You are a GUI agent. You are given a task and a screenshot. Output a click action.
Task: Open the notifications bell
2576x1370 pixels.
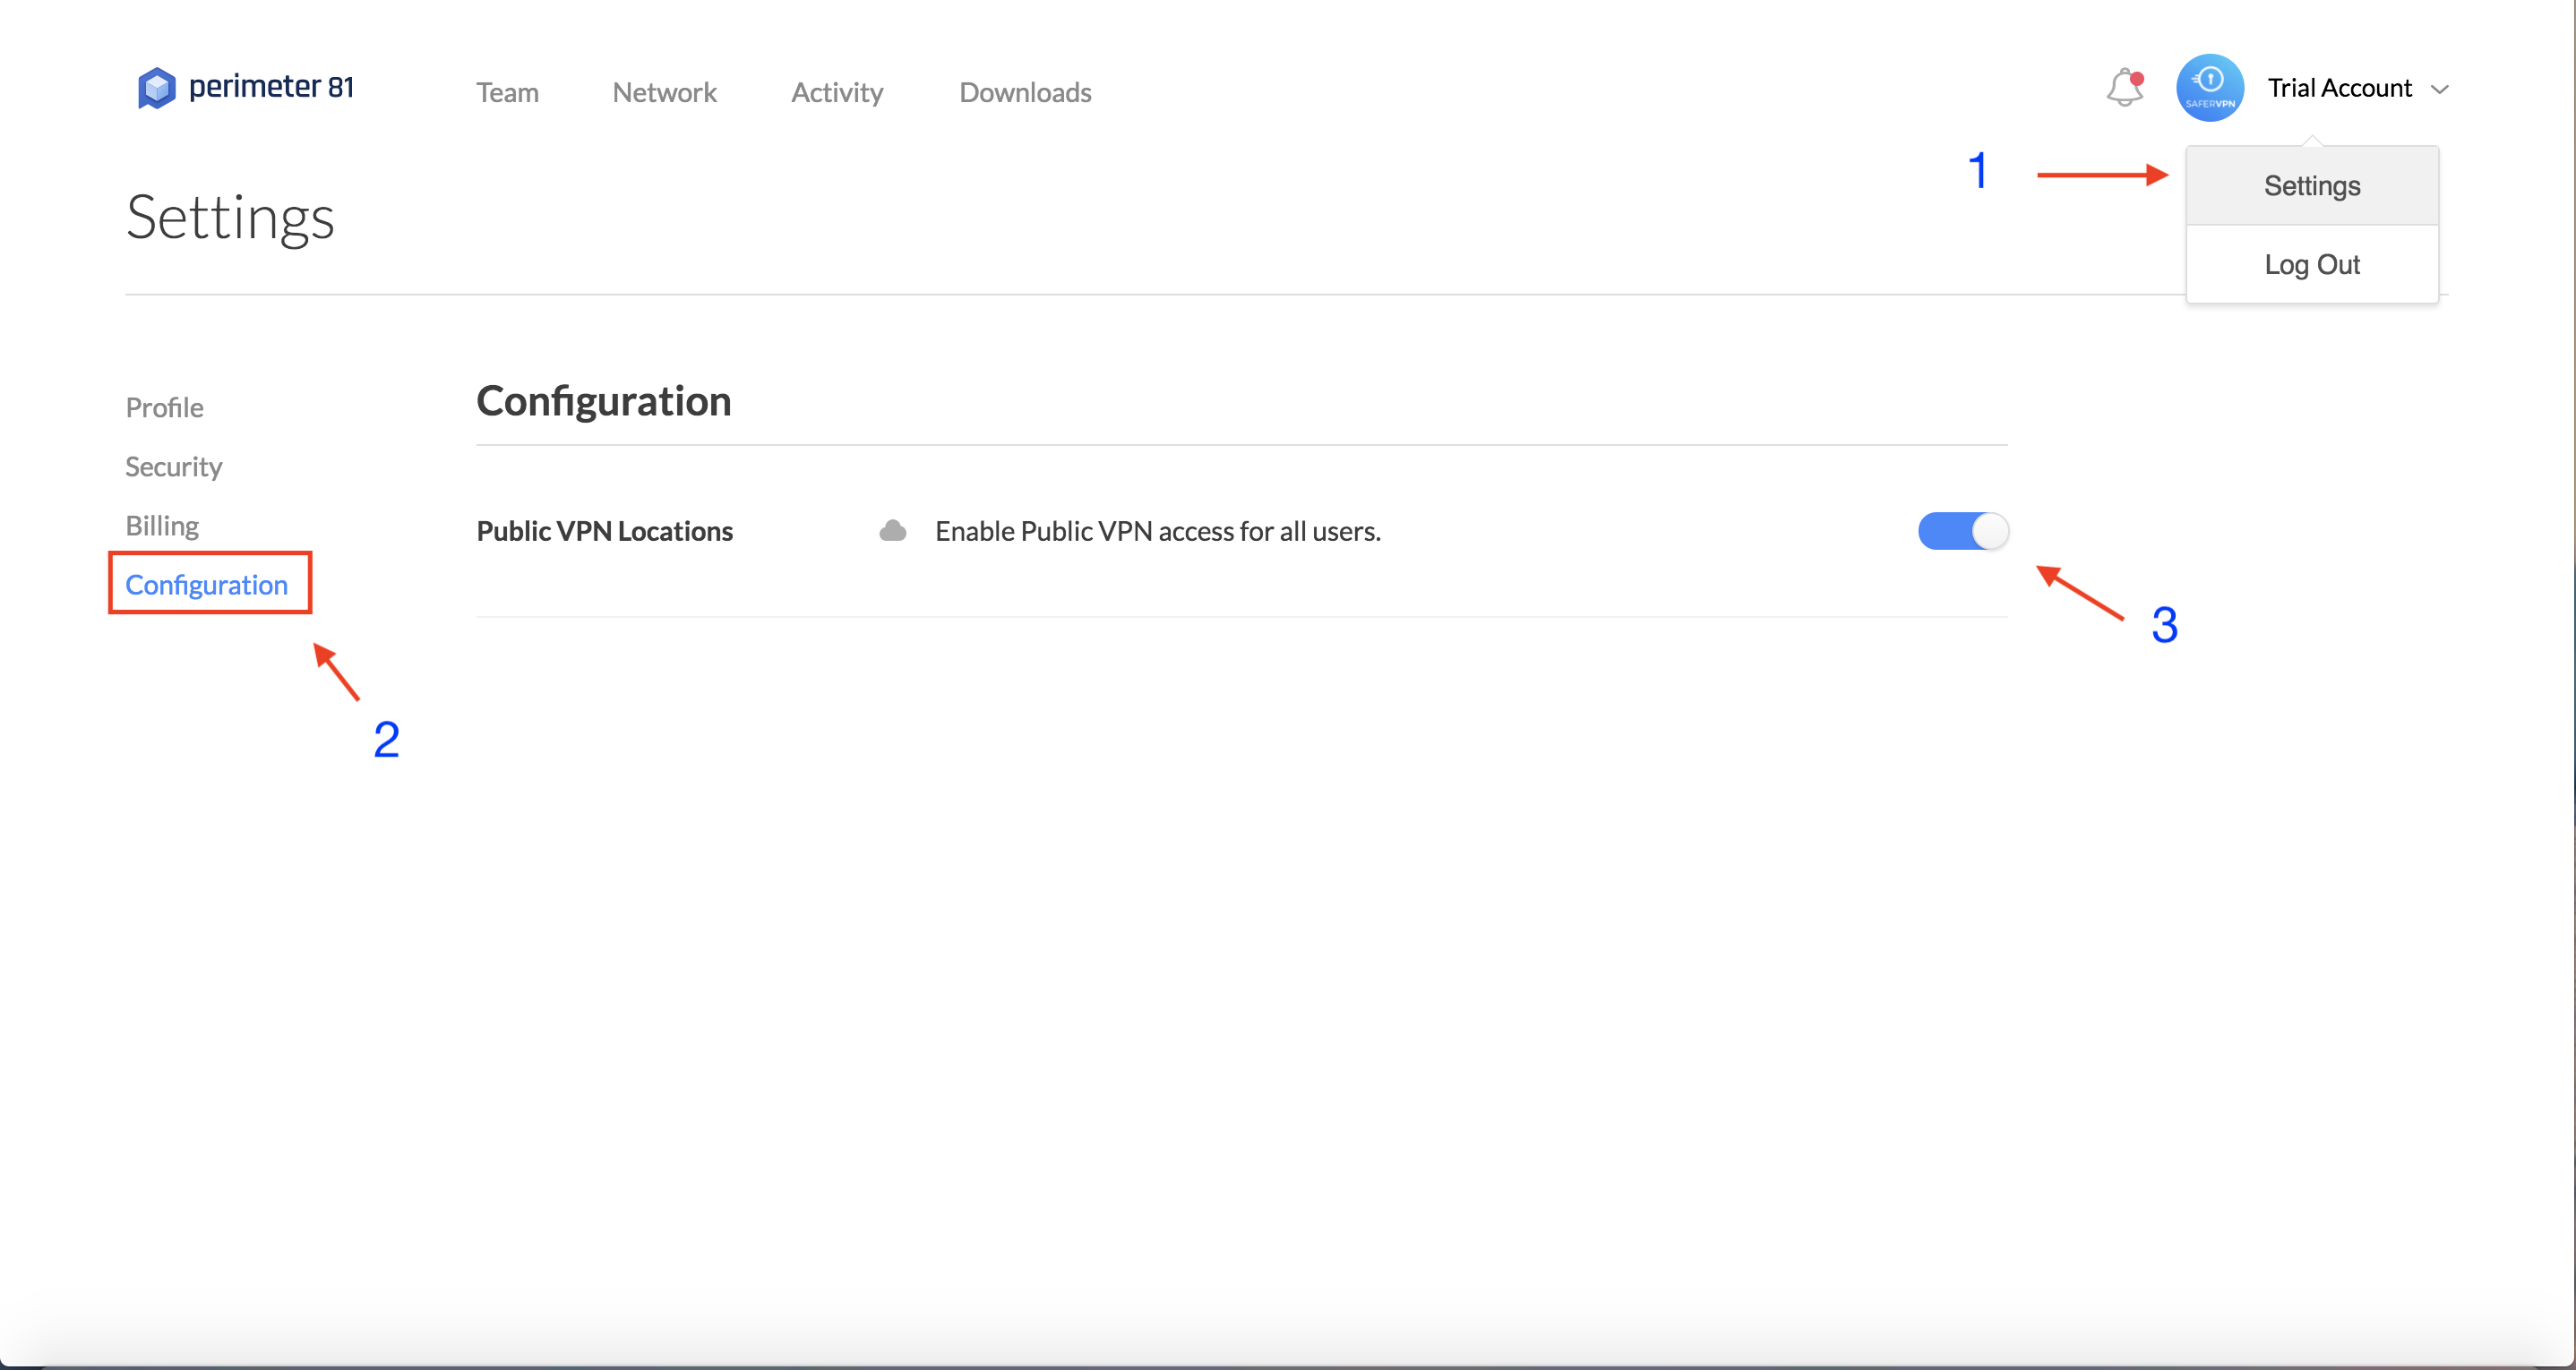click(2124, 88)
